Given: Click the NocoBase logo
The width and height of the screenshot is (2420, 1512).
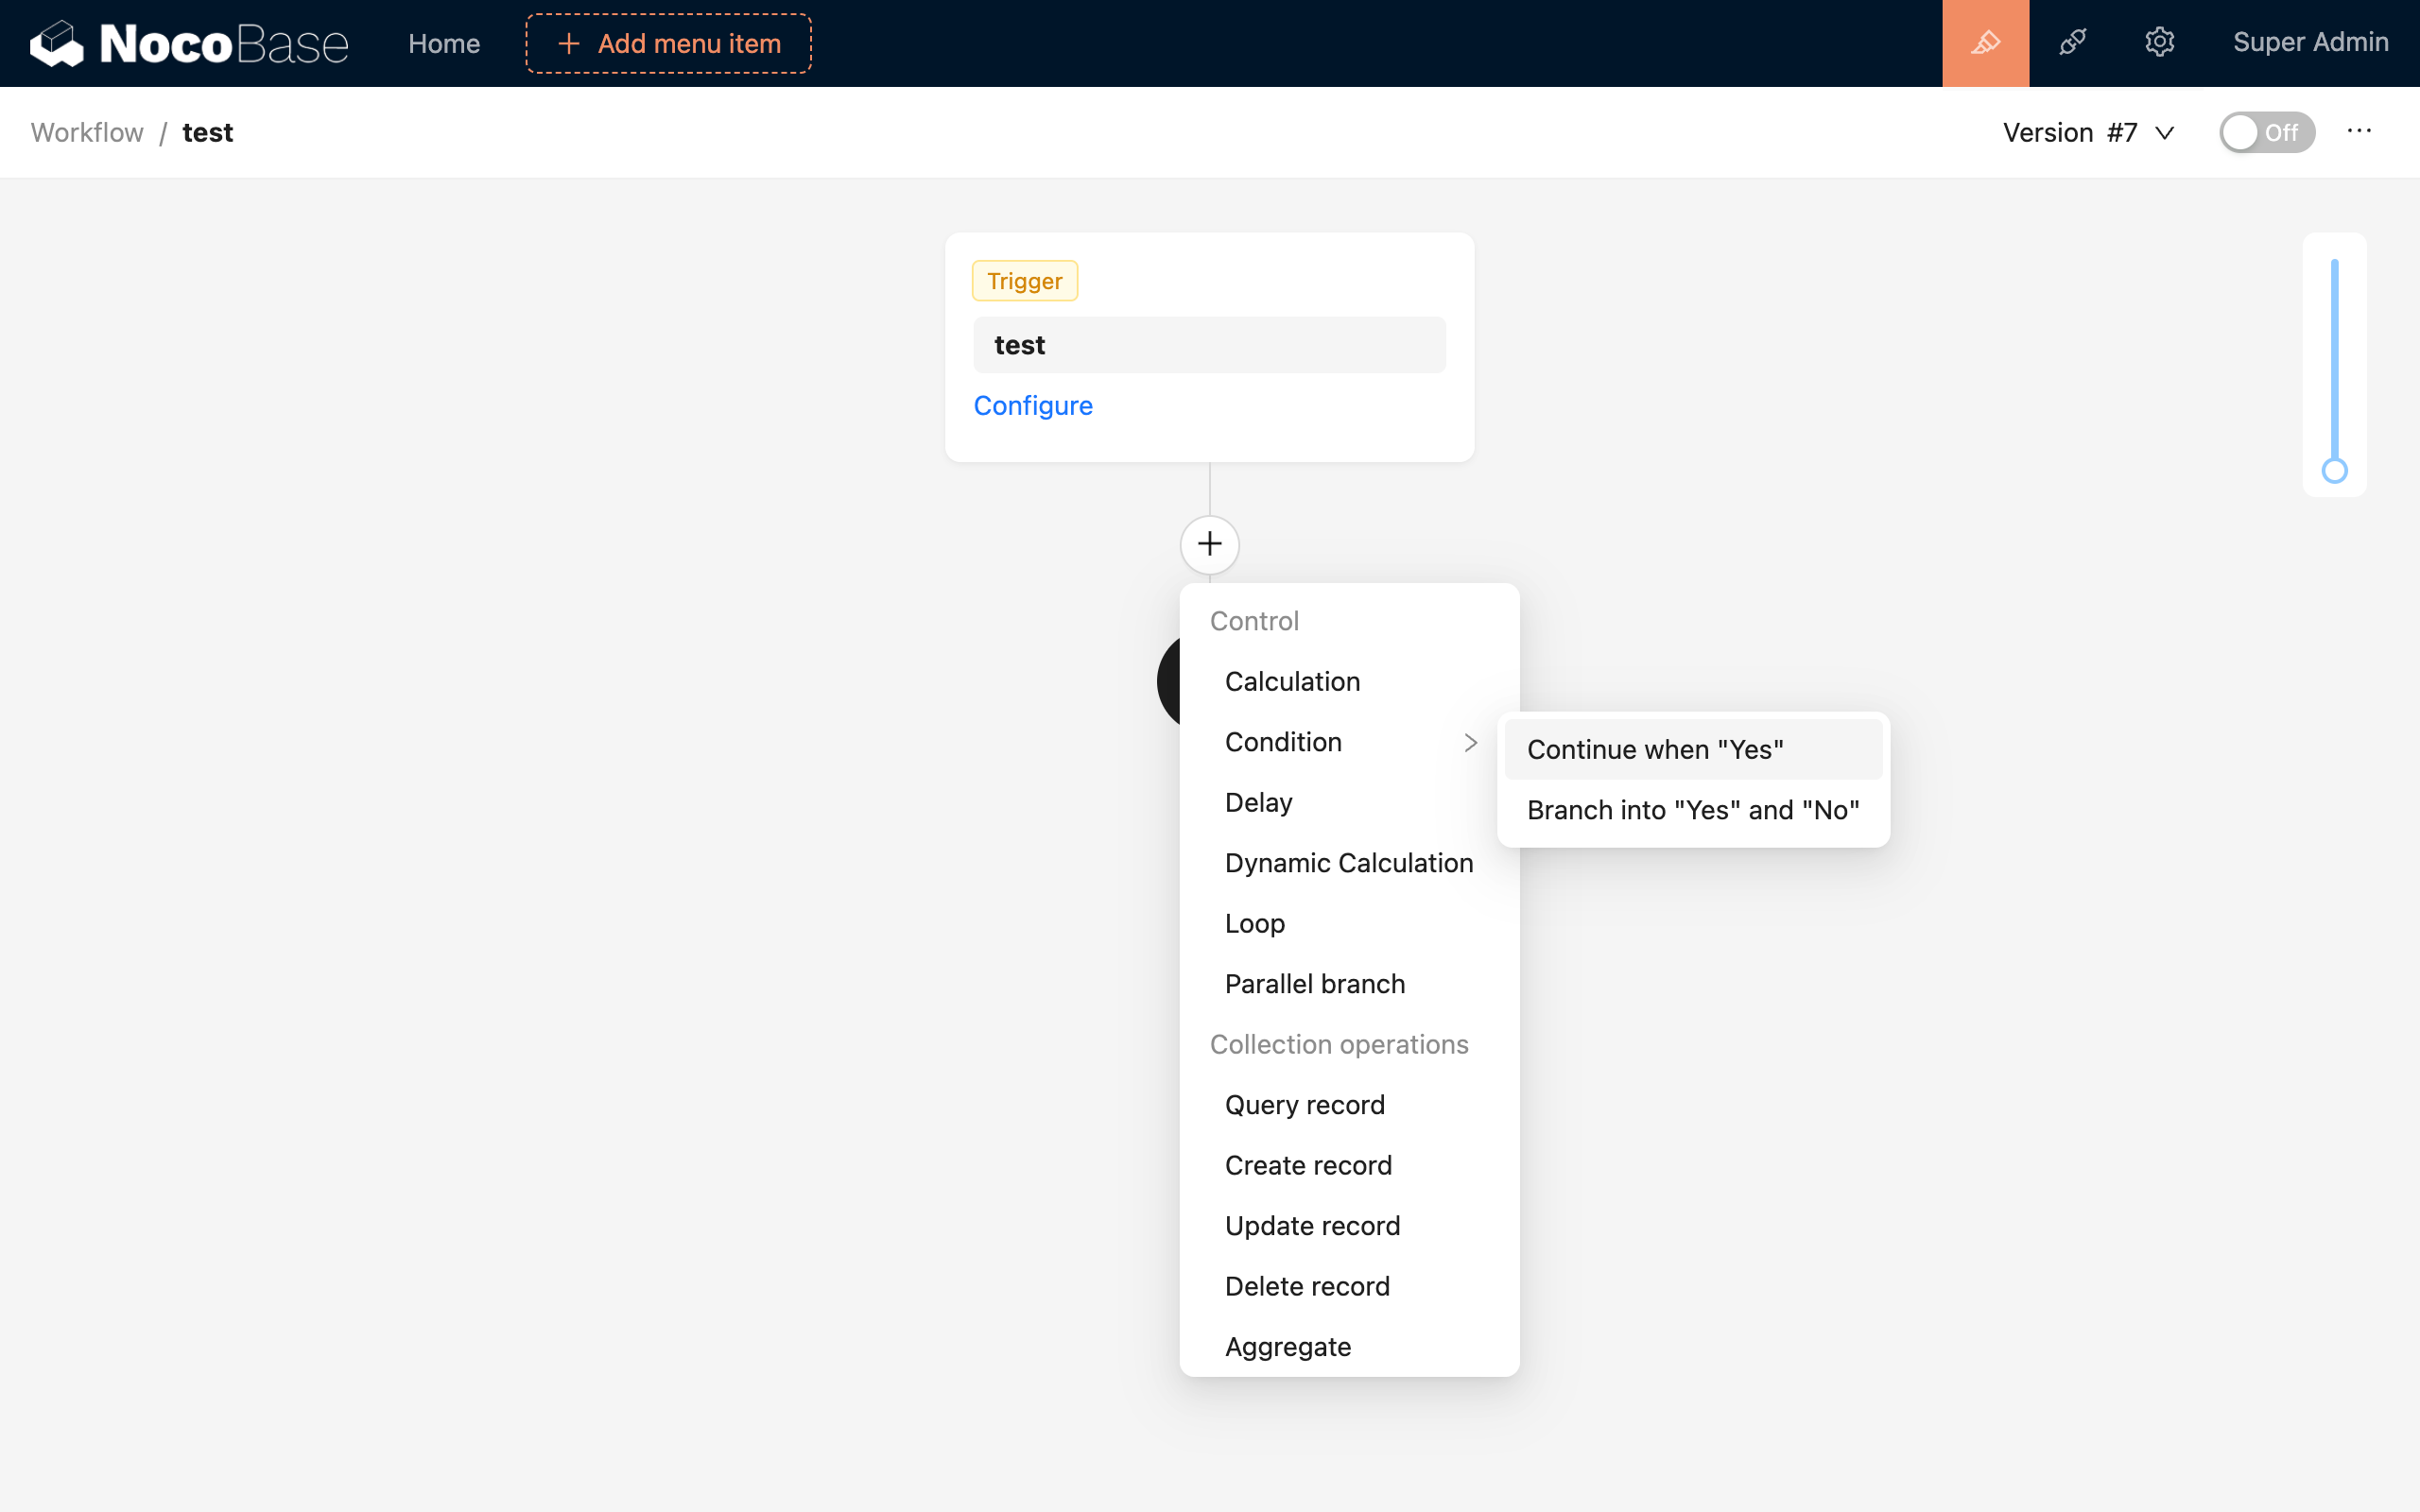Looking at the screenshot, I should [189, 43].
